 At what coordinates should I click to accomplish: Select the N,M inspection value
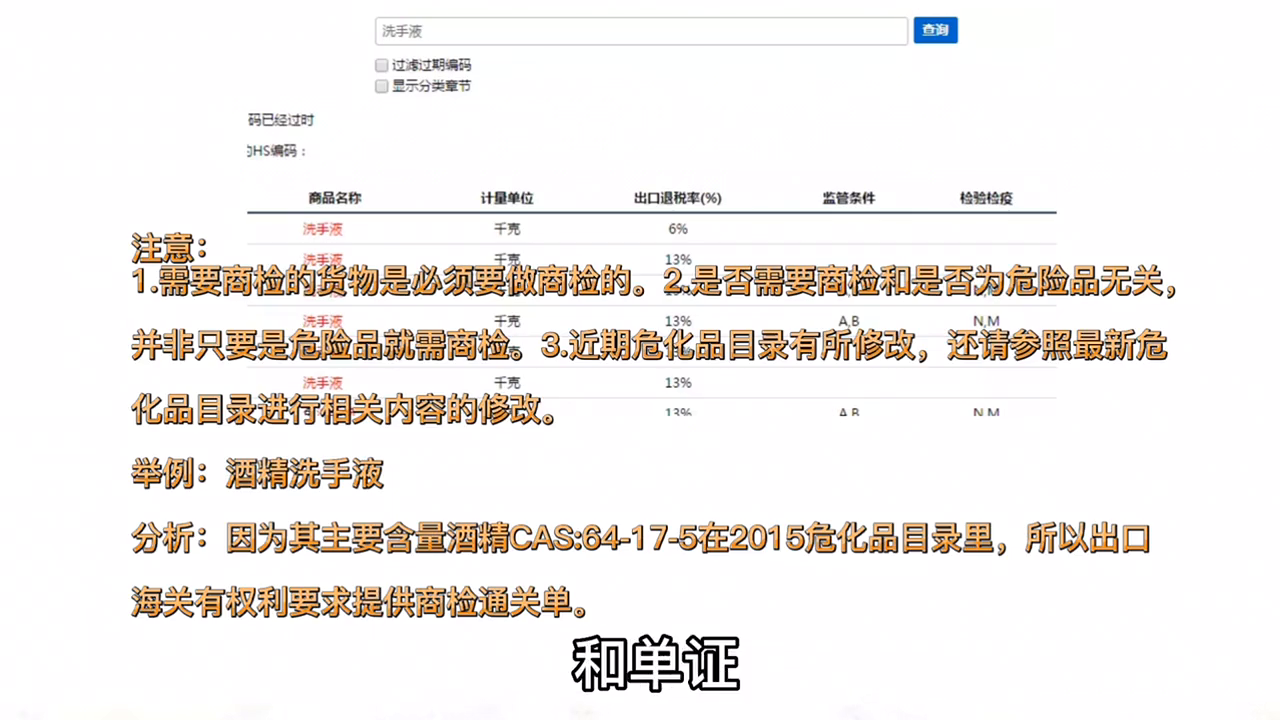(986, 321)
